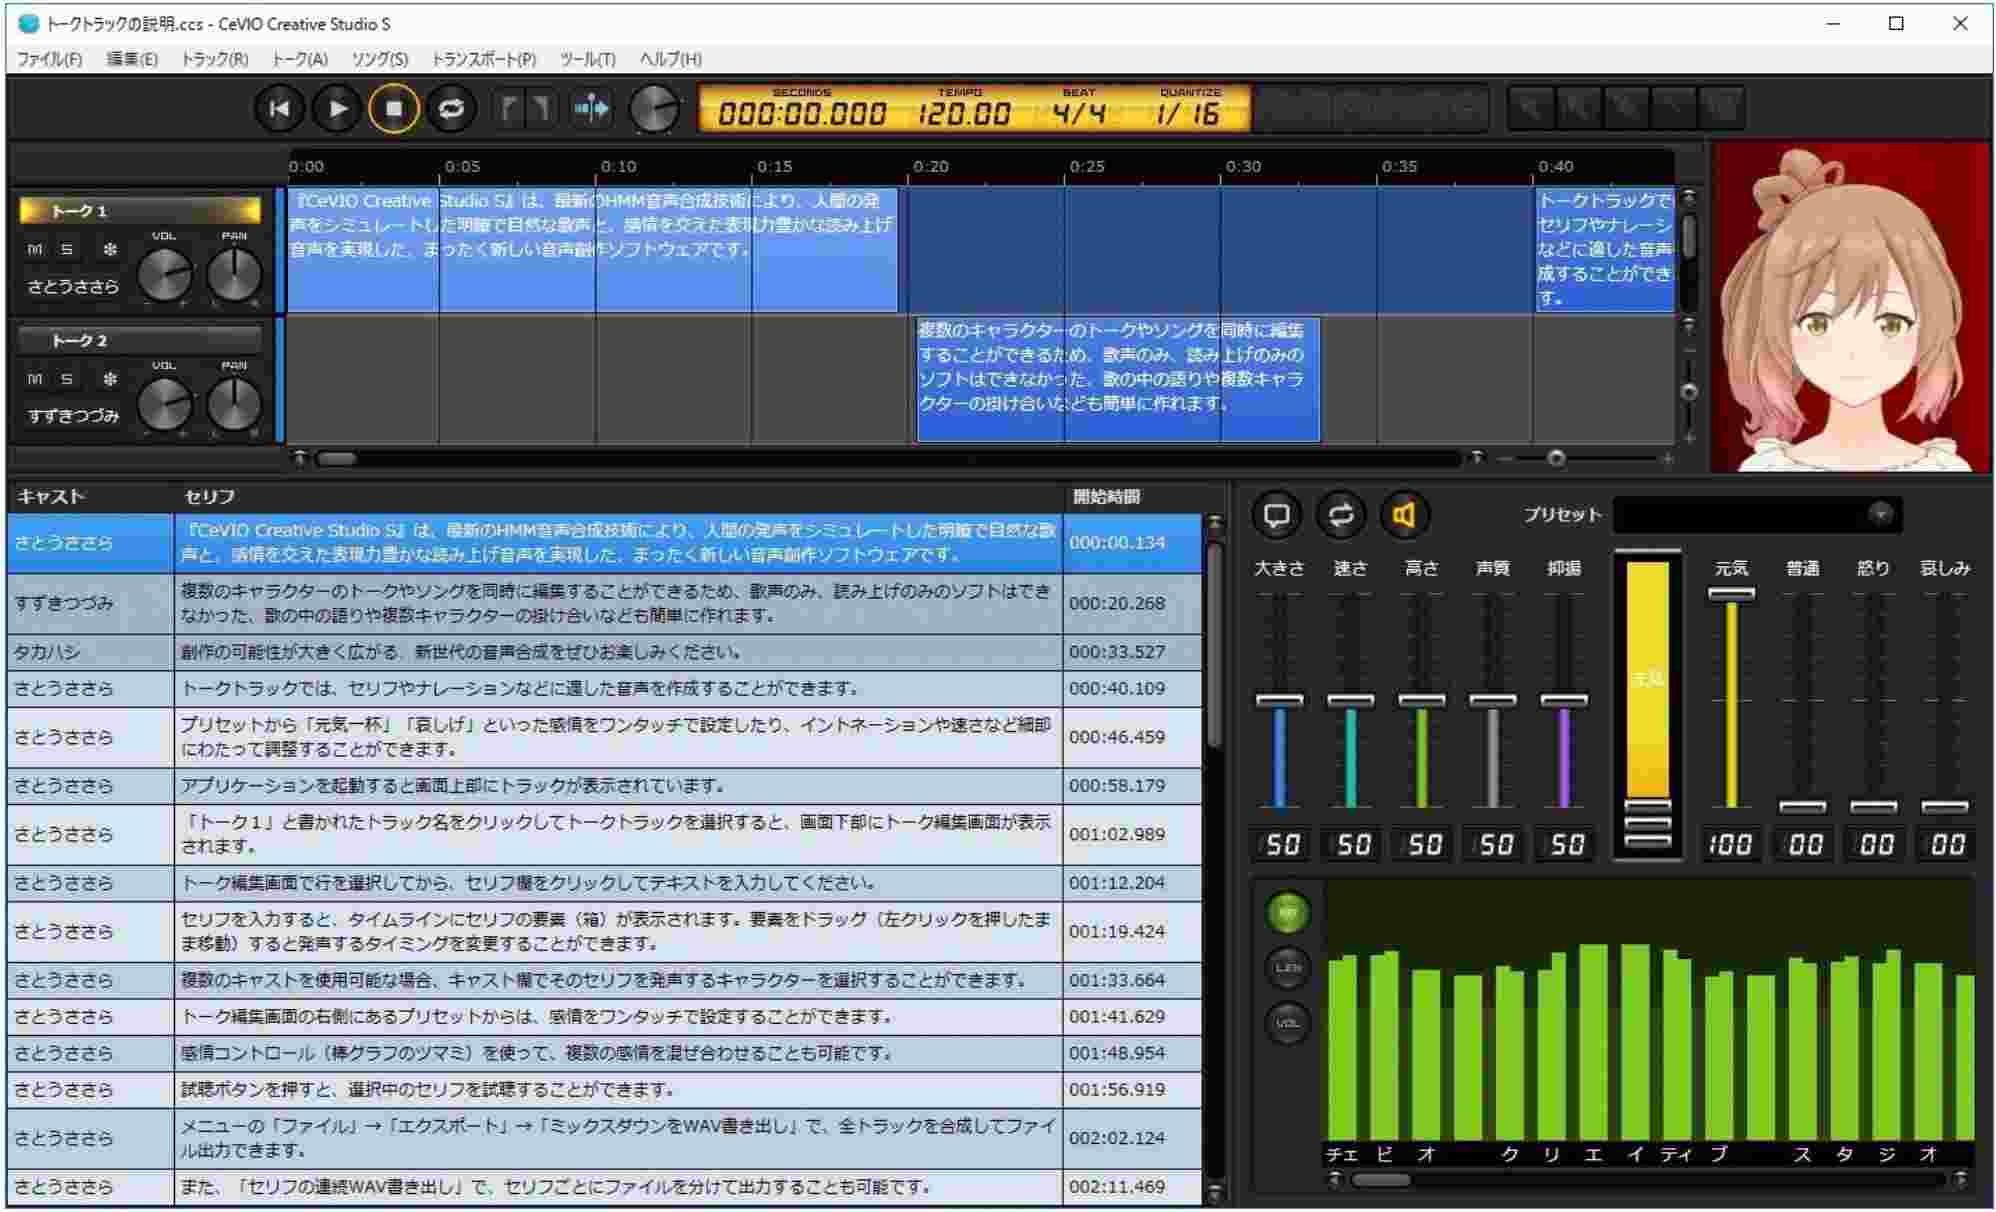Click the 哀しみ emotion slider handle
Viewport: 1996px width, 1212px height.
click(x=1945, y=806)
